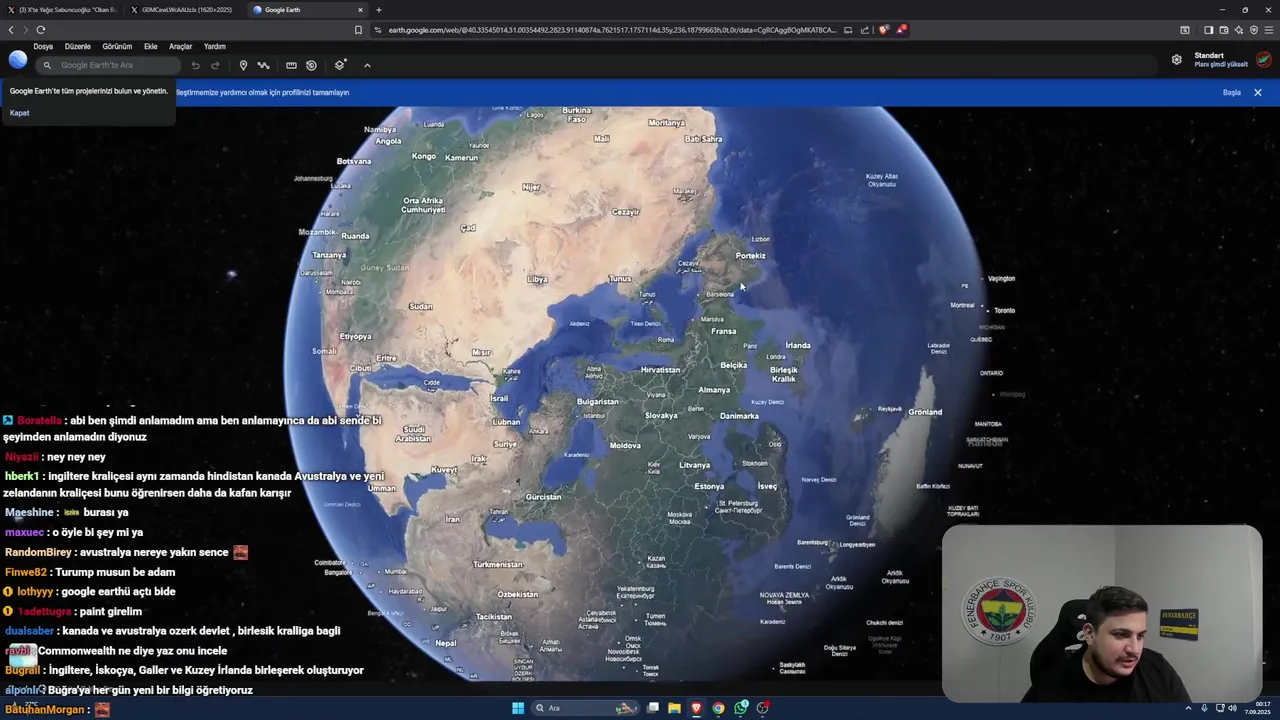
Task: Open the account profile avatar
Action: click(1264, 60)
